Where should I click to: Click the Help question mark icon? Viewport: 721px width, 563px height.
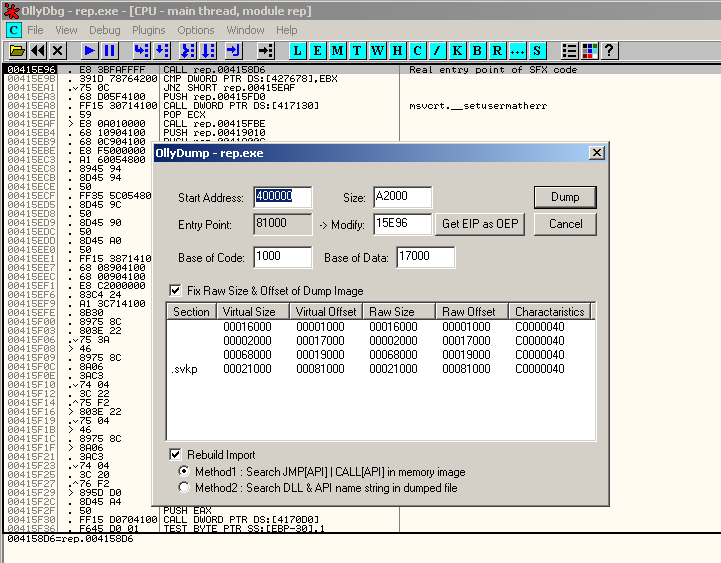click(x=609, y=50)
